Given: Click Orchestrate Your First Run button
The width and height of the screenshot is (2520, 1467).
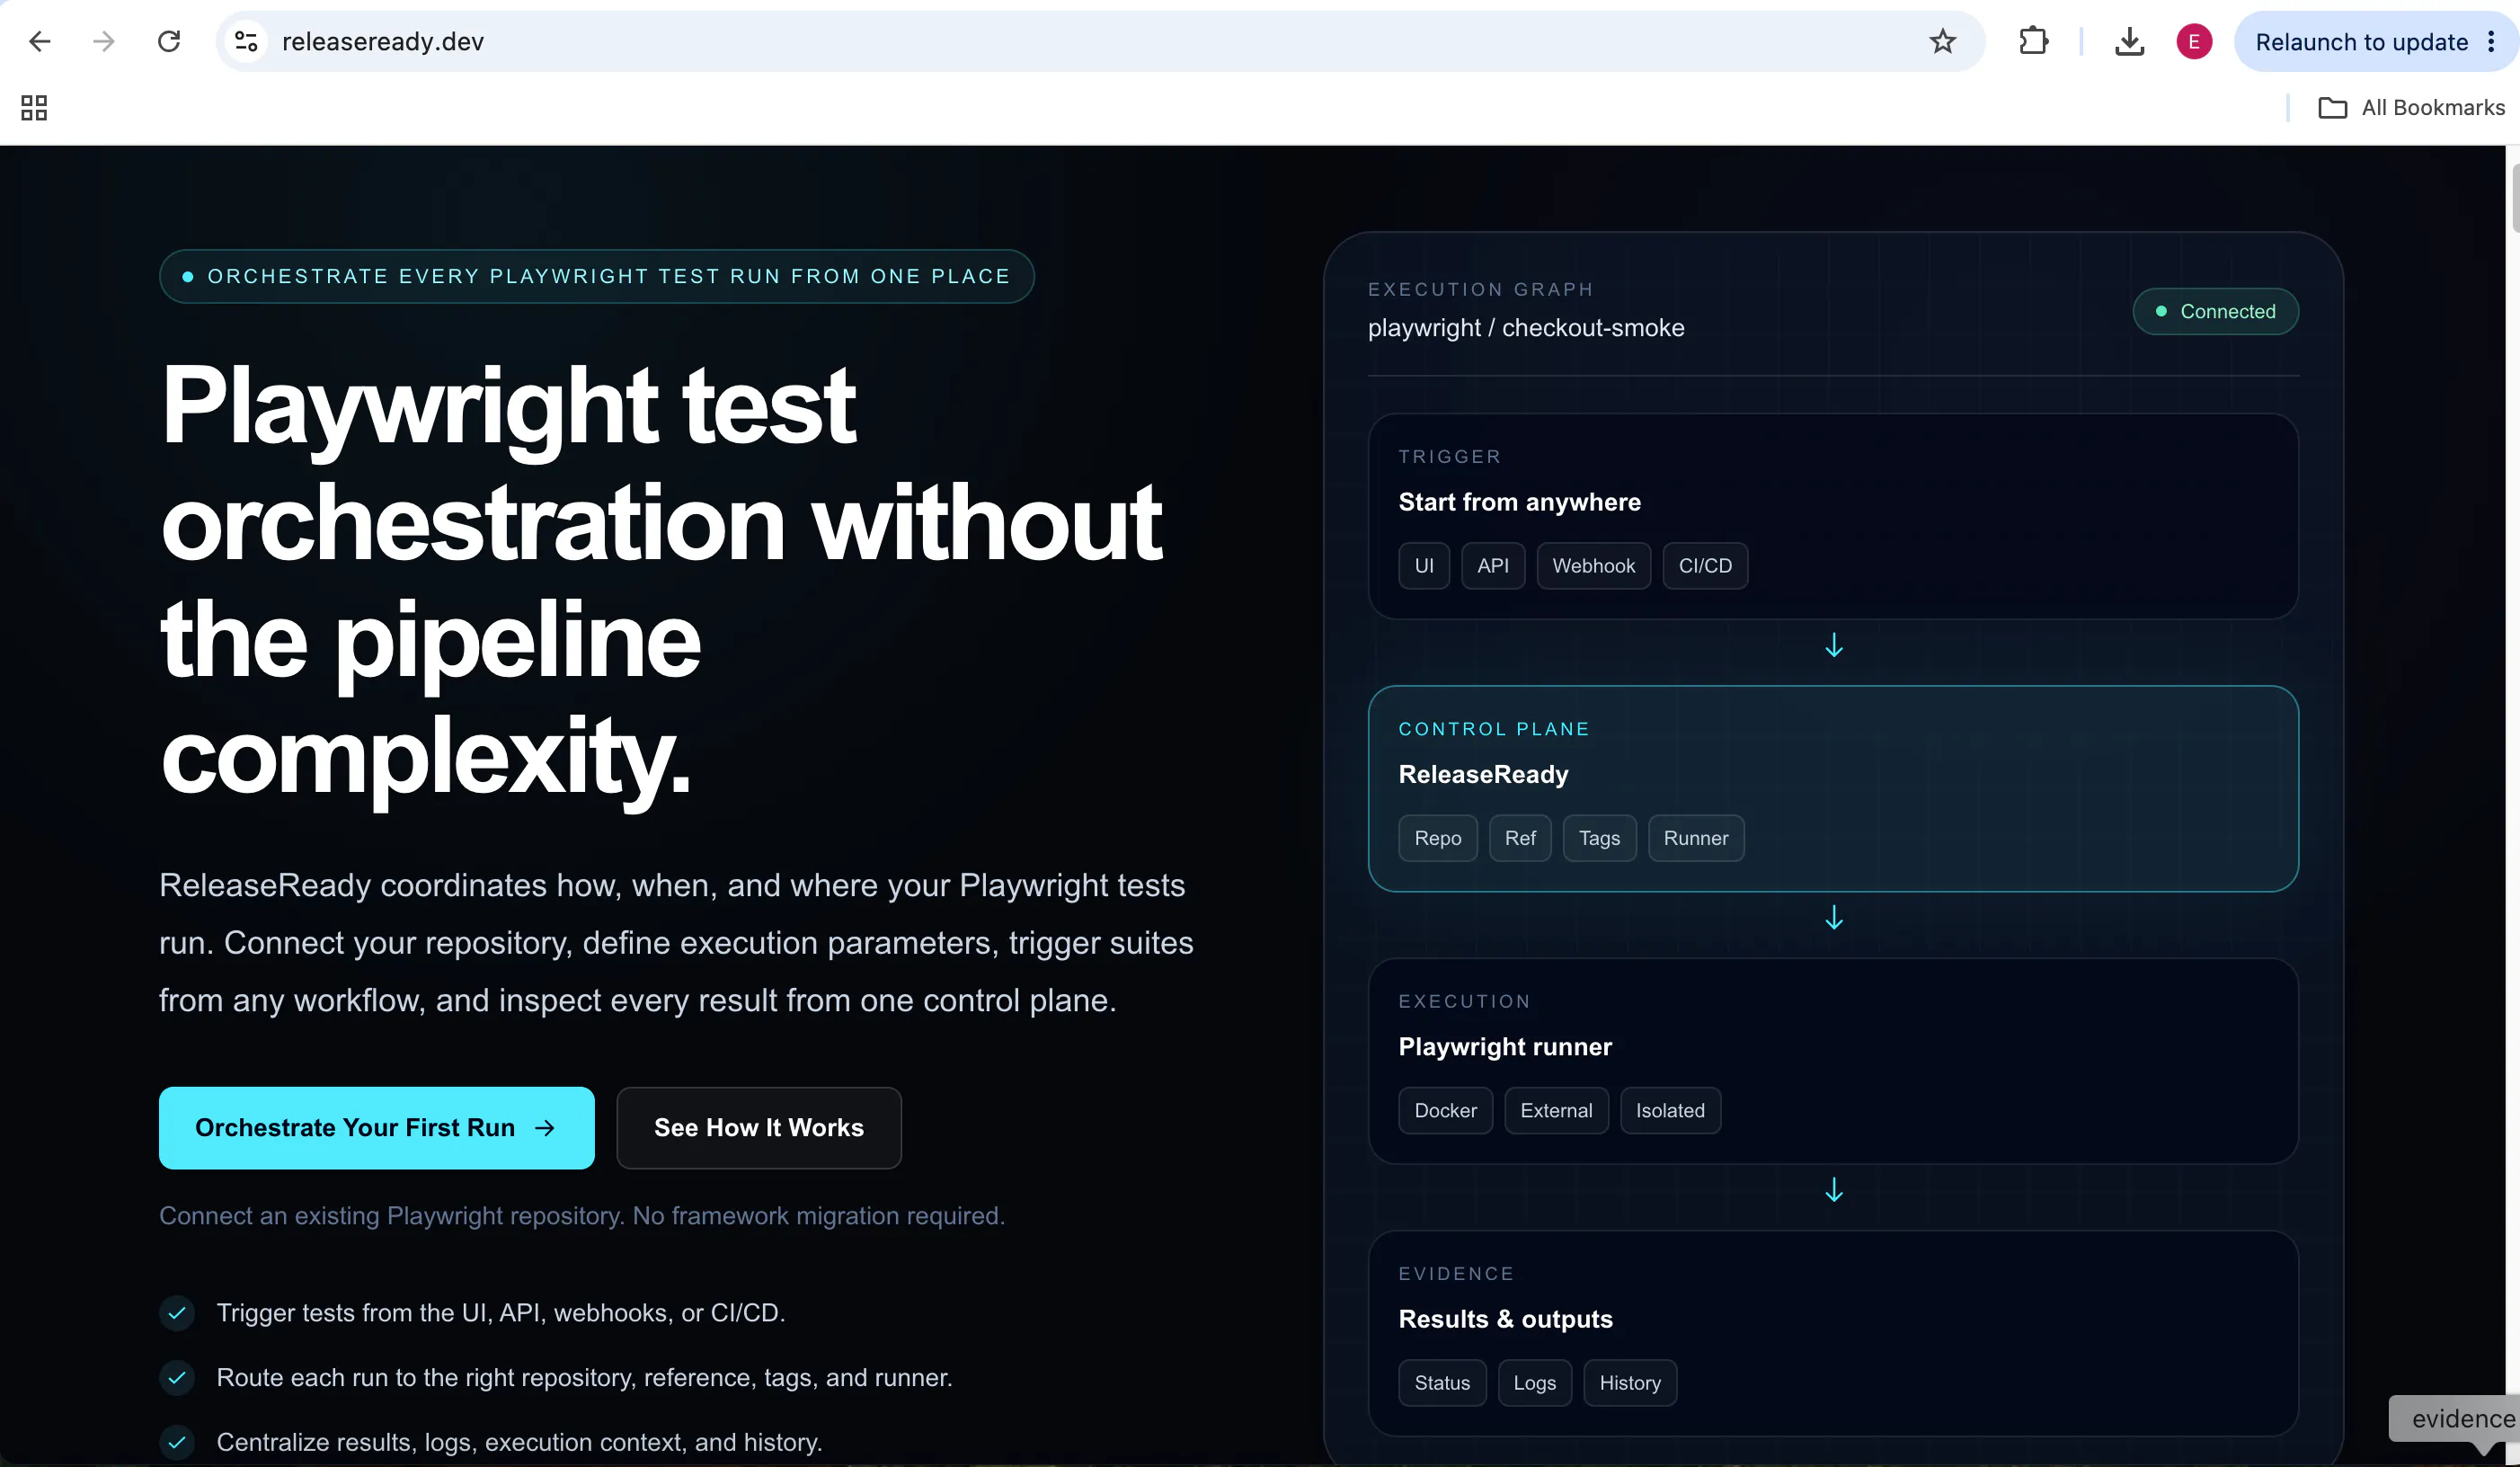Looking at the screenshot, I should [377, 1128].
